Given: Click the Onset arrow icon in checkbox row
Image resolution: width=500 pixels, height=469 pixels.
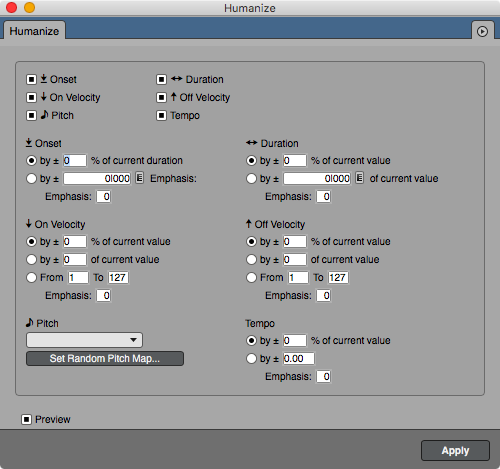Looking at the screenshot, I should 44,79.
